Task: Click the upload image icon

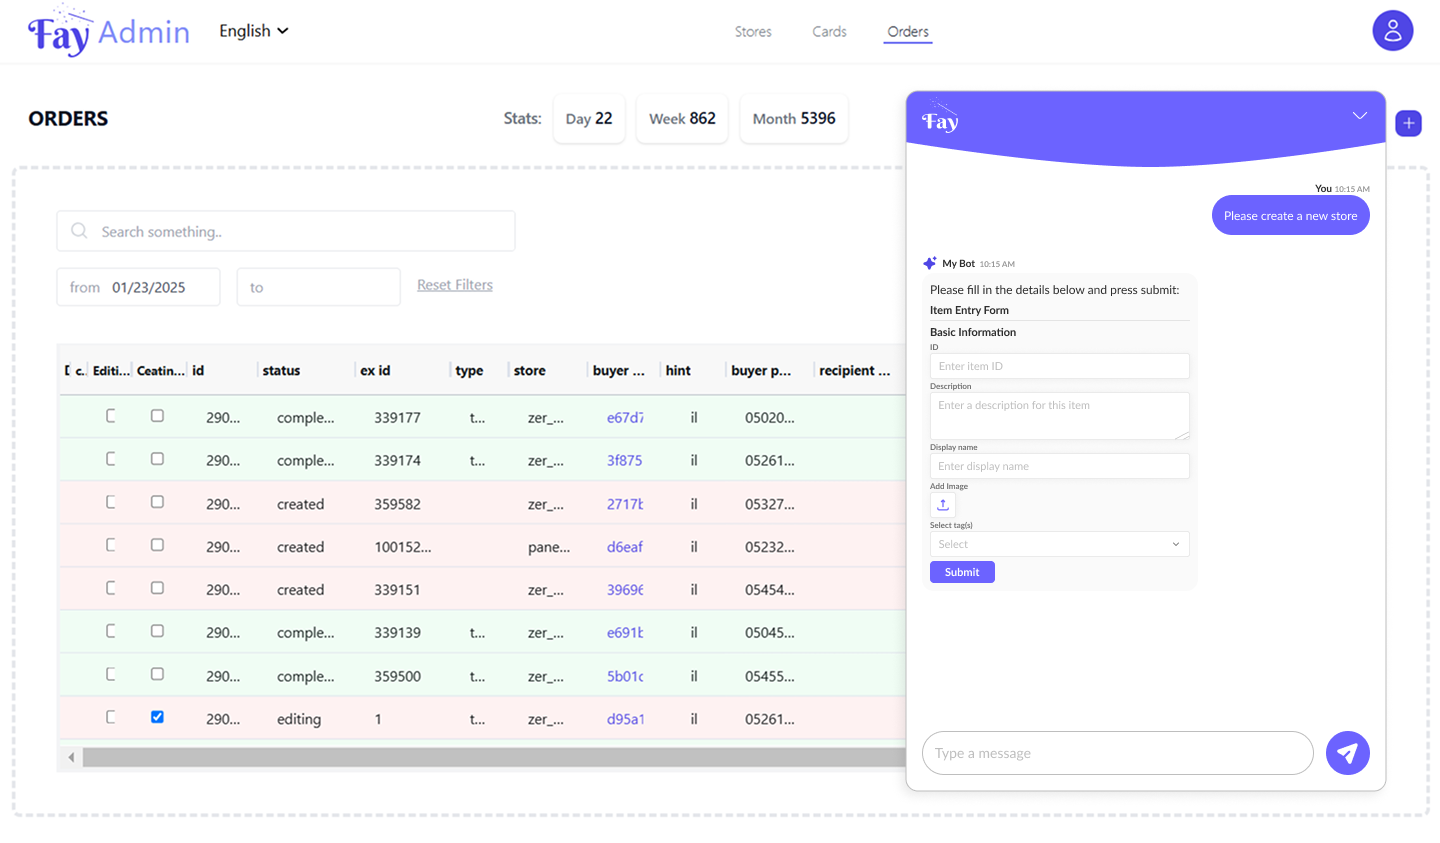Action: (x=942, y=505)
